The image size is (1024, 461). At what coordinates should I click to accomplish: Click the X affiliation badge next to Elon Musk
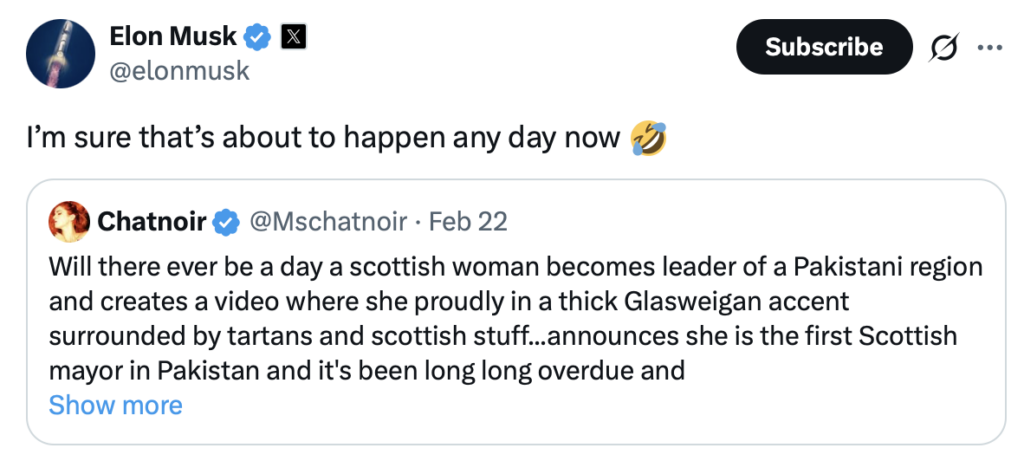295,38
